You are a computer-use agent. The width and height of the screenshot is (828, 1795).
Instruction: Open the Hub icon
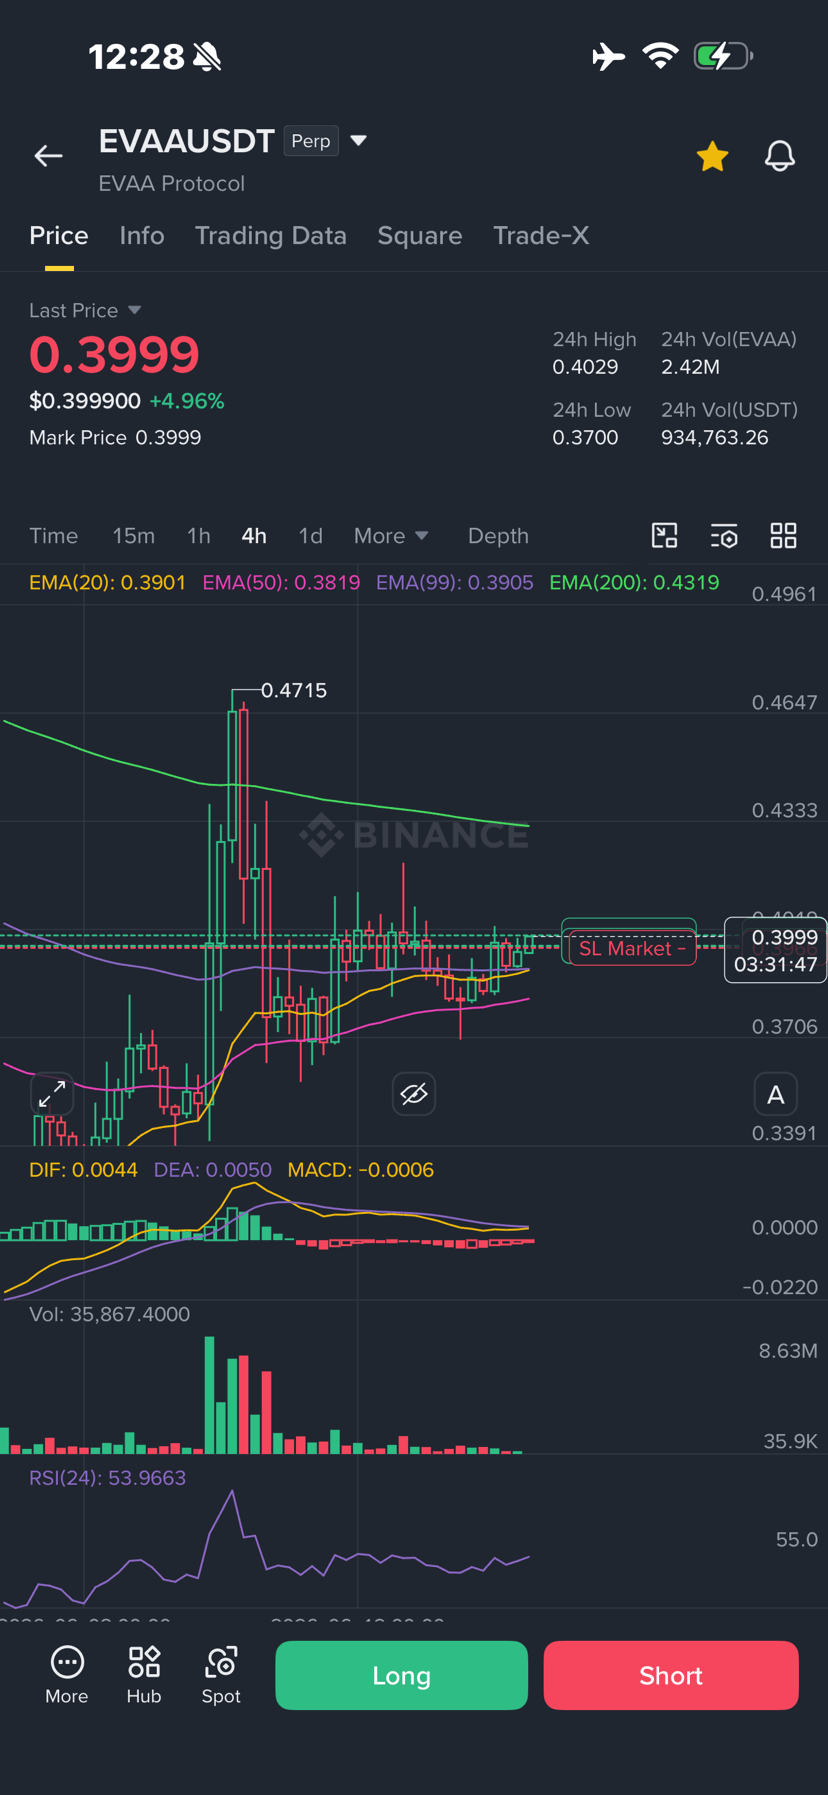coord(144,1675)
